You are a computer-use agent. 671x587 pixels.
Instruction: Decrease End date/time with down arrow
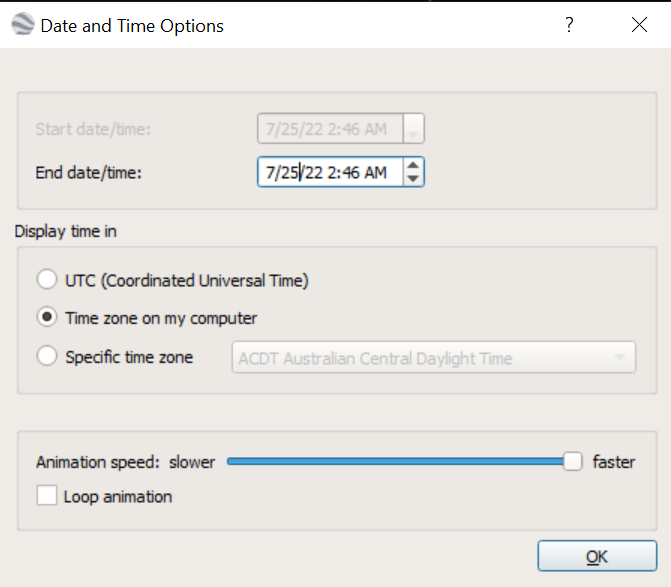pyautogui.click(x=413, y=178)
